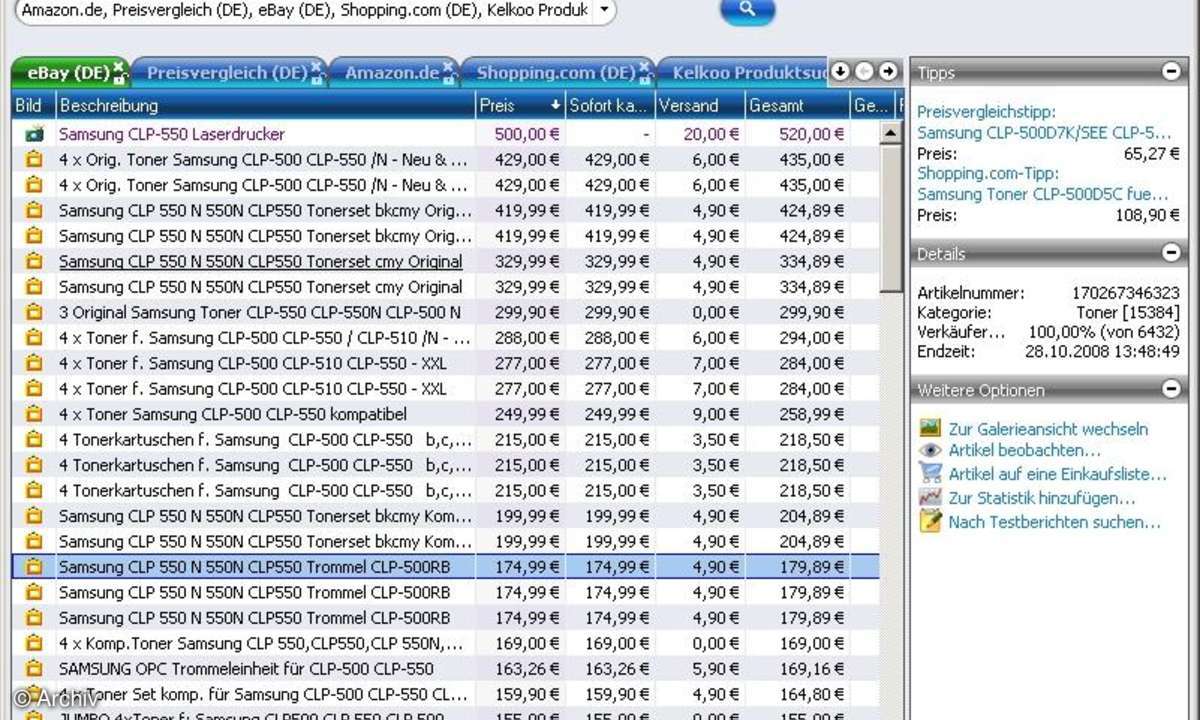Select the Samsung CLP-550 Laserdrucker row
Image resolution: width=1200 pixels, height=720 pixels.
446,134
